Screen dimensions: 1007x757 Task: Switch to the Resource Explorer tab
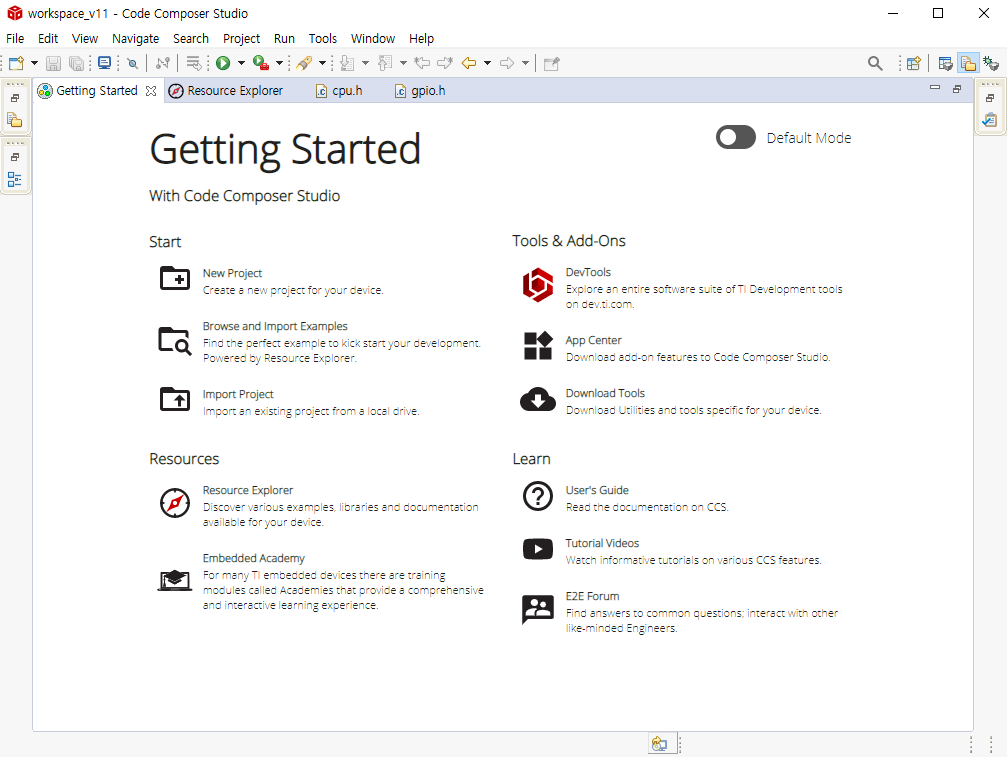point(226,91)
